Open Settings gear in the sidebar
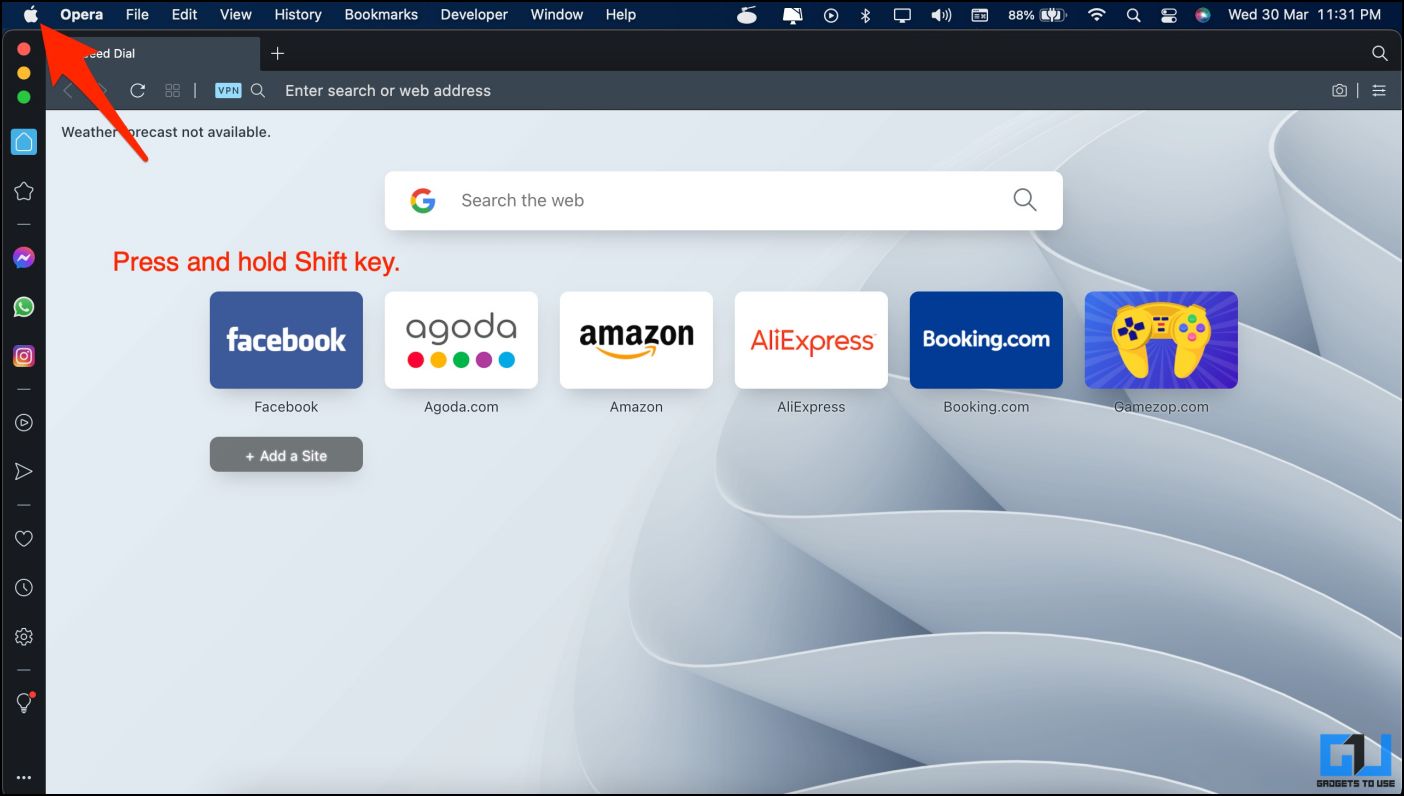This screenshot has width=1404, height=796. point(24,636)
